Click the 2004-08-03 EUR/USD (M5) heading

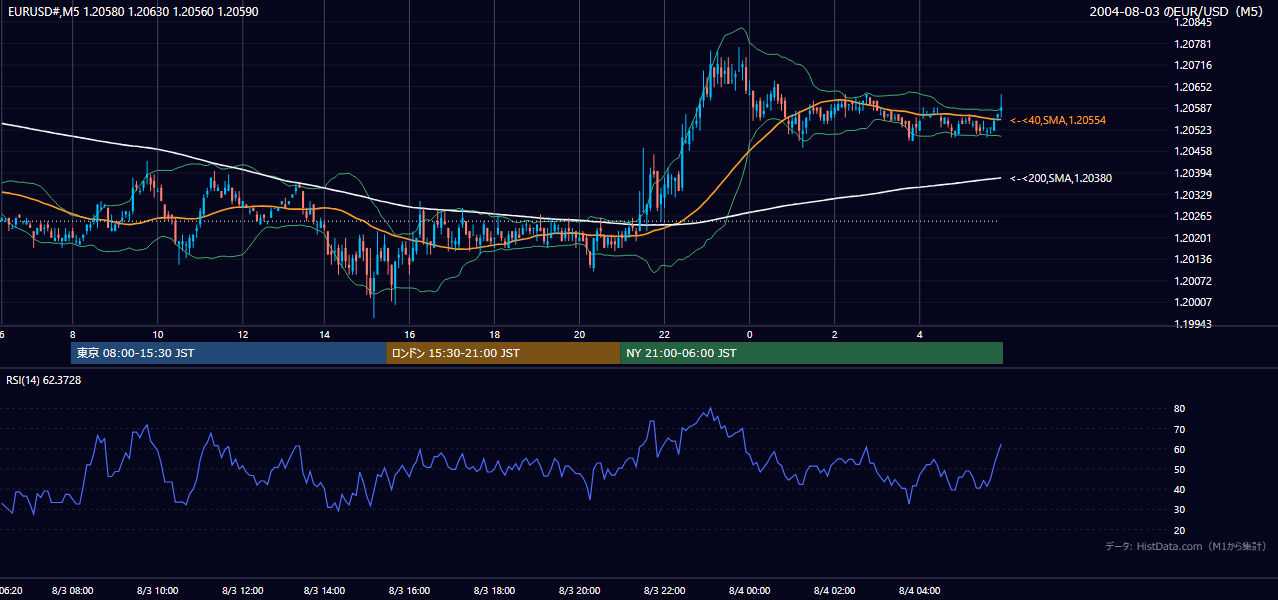pos(1178,12)
